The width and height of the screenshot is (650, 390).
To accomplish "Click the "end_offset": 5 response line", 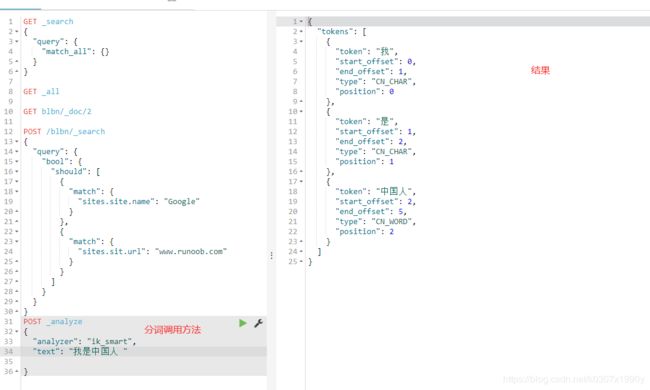I will [x=371, y=211].
